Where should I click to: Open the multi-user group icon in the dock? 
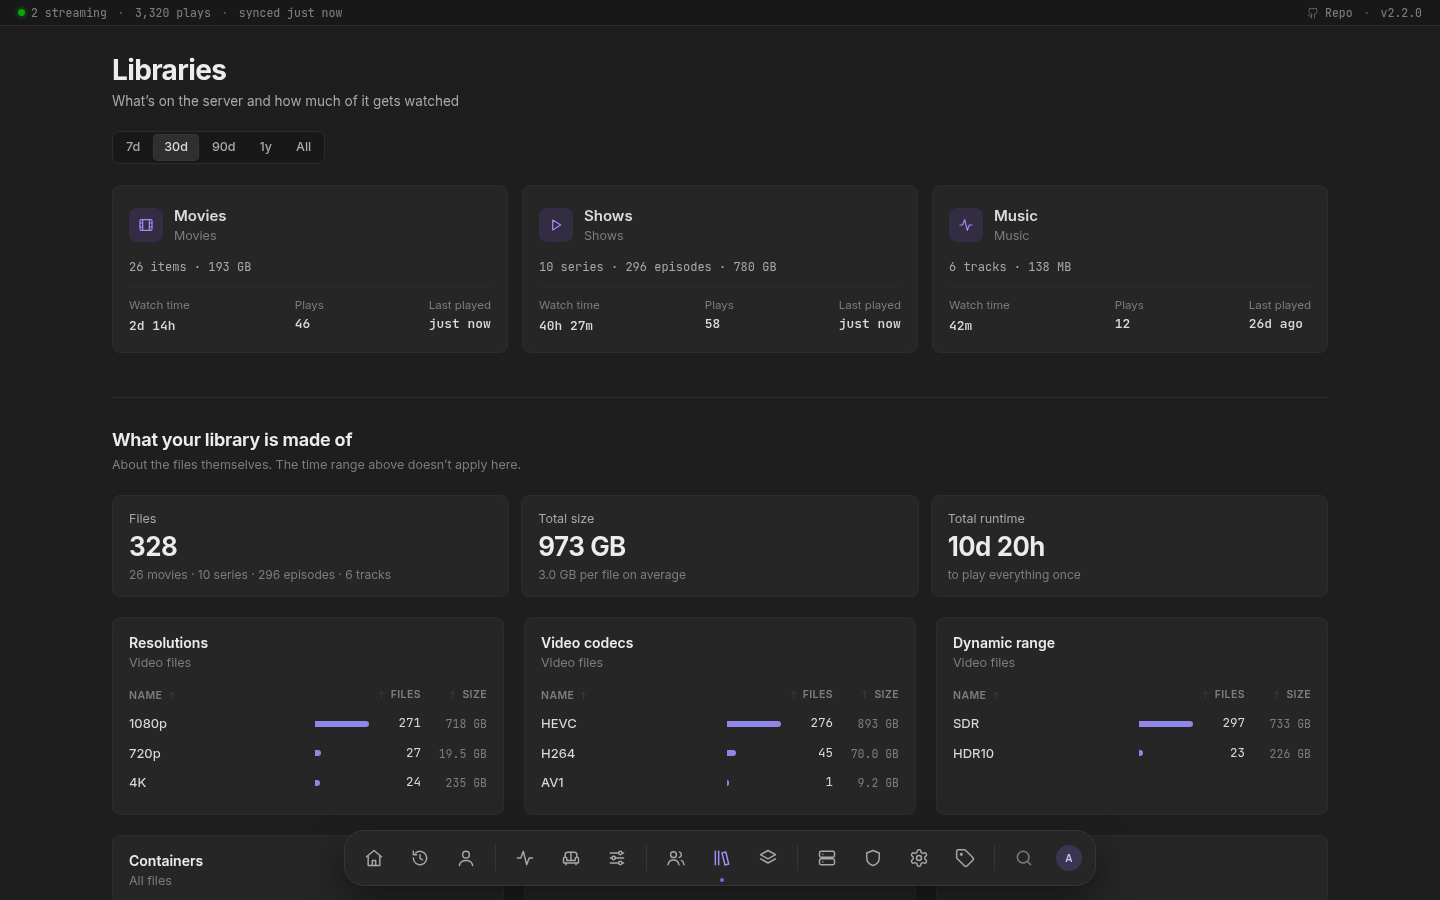(676, 858)
